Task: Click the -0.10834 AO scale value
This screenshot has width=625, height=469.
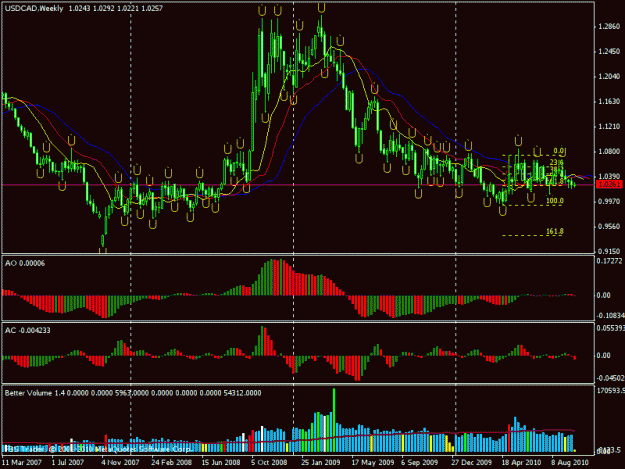Action: coord(610,316)
